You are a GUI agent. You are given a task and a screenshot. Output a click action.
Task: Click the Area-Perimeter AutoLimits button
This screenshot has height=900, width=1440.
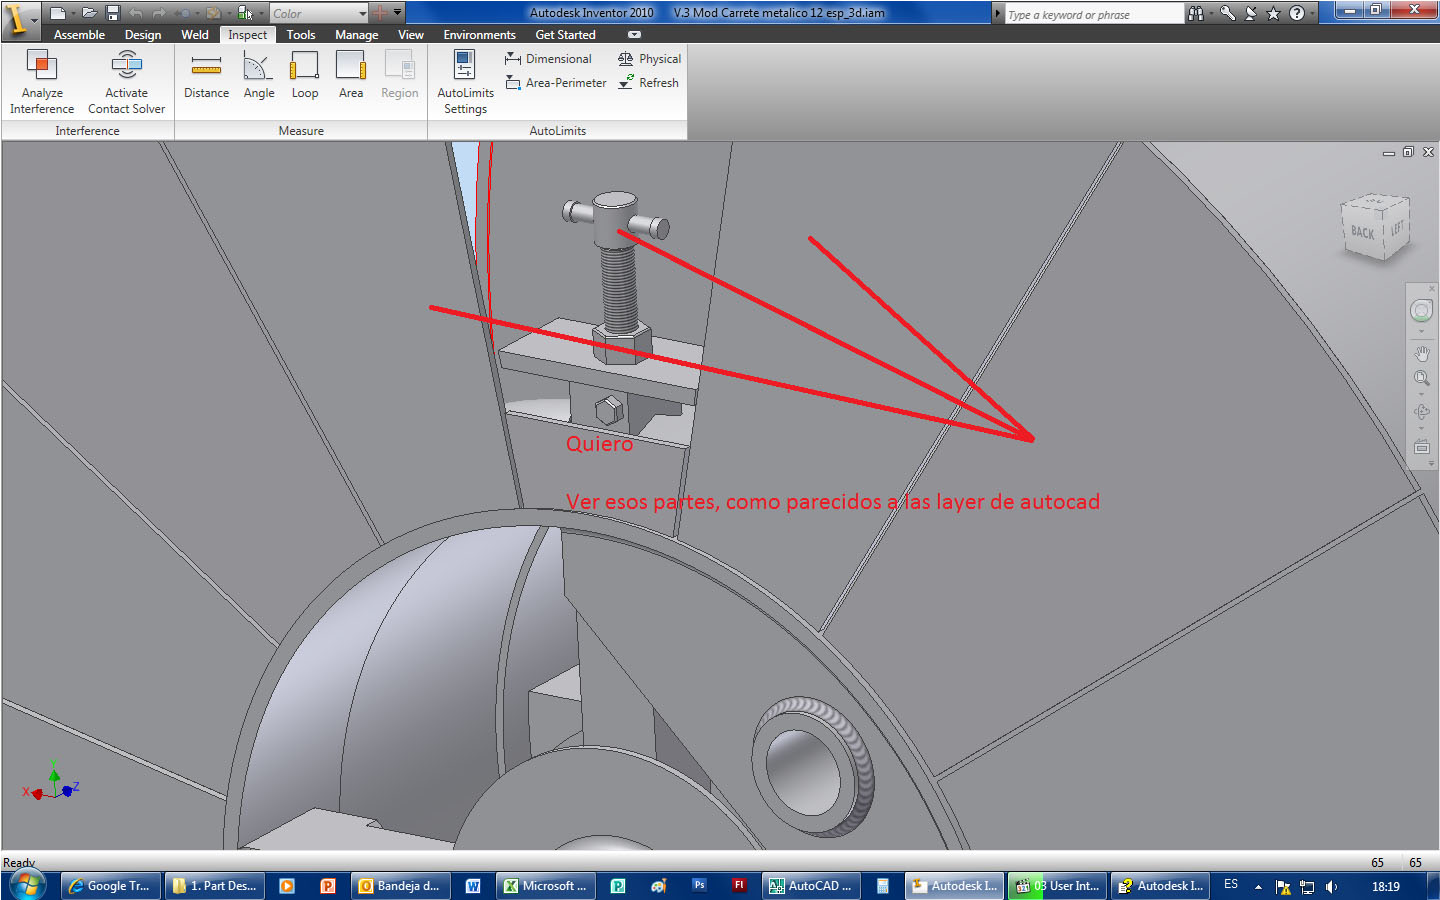coord(556,83)
